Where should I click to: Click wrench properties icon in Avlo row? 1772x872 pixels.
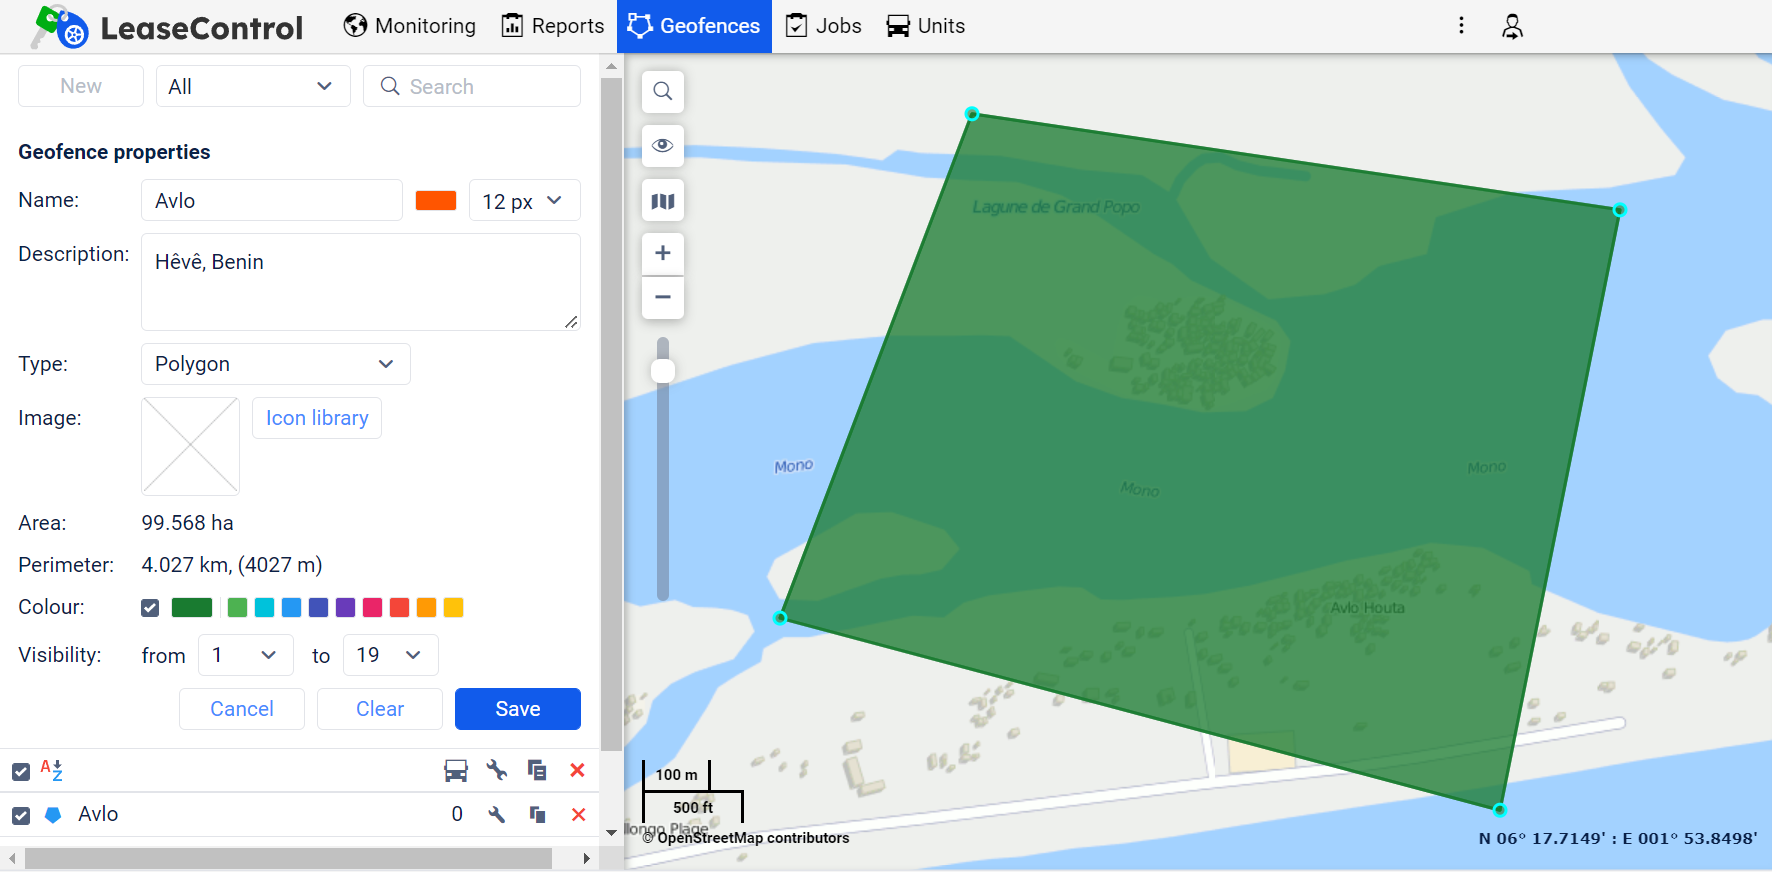[496, 814]
